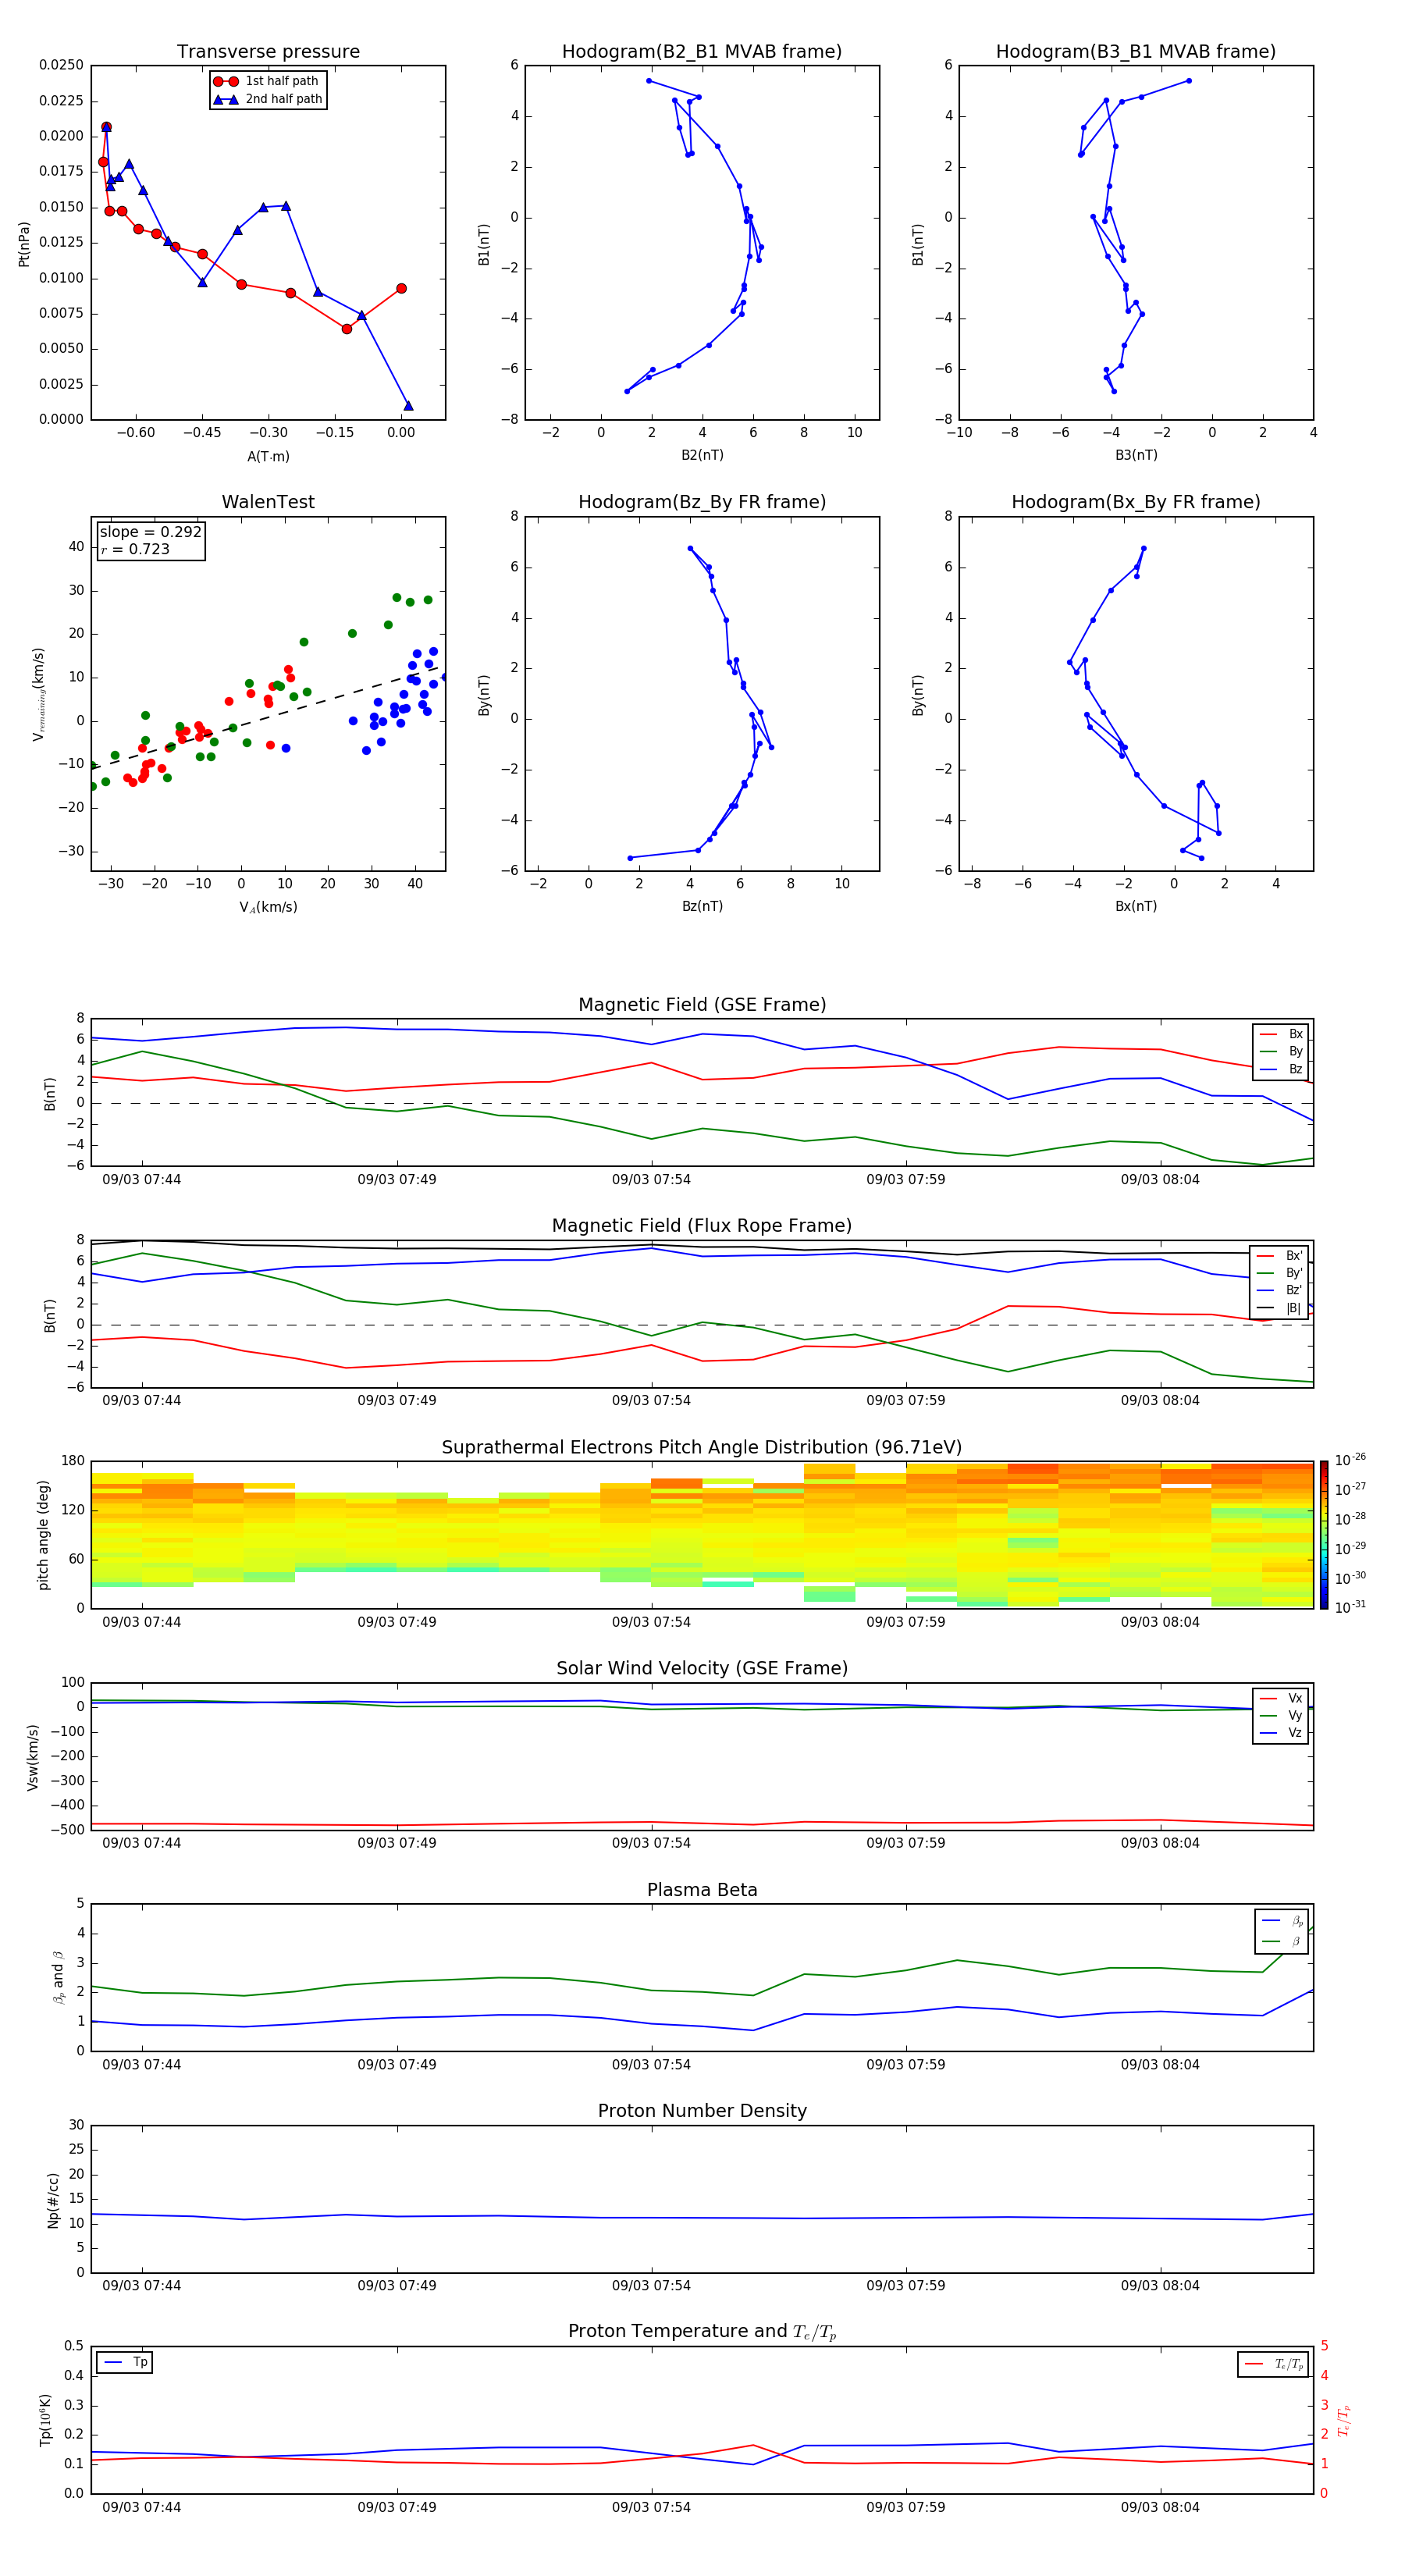Select the Tp legend entry
The image size is (1405, 2576).
click(x=124, y=2362)
